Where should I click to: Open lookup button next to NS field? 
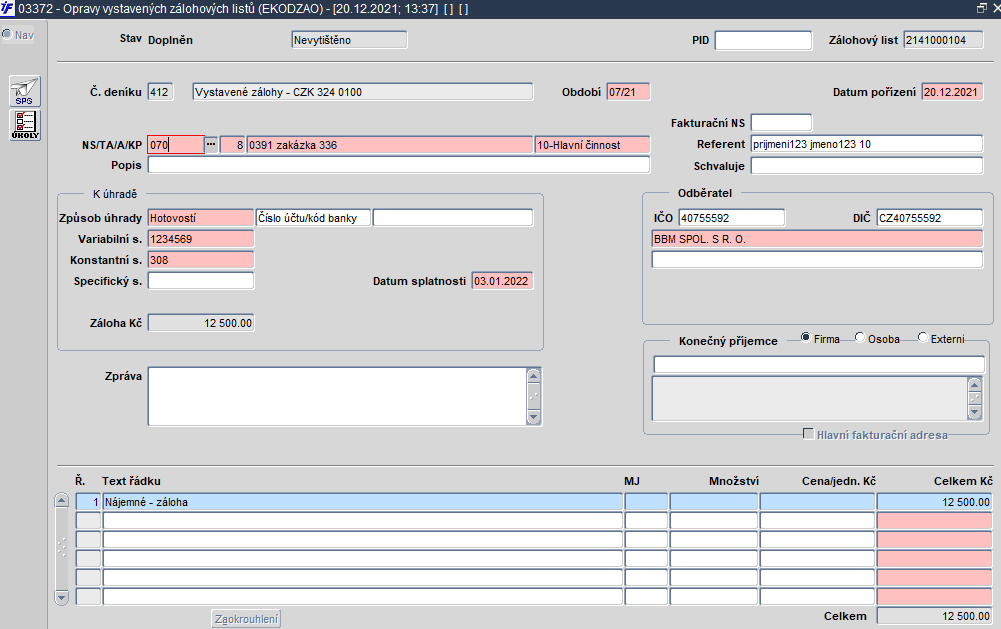point(211,144)
